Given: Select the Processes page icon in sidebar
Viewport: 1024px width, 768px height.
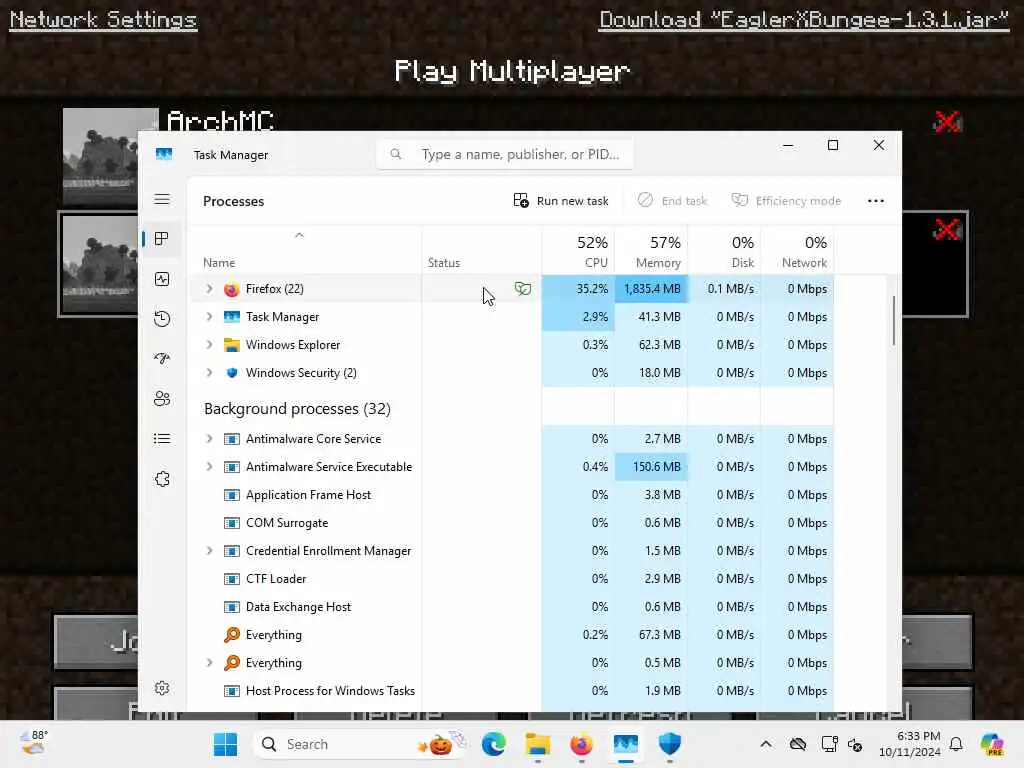Looking at the screenshot, I should point(162,238).
